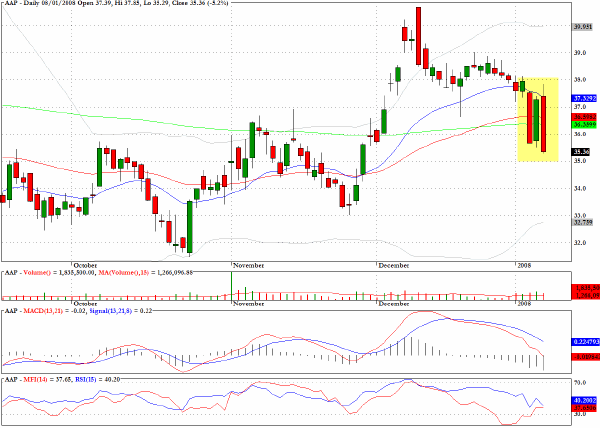Select the red 1,835,50 volume value label
Viewport: 600px width, 428px height.
585,287
